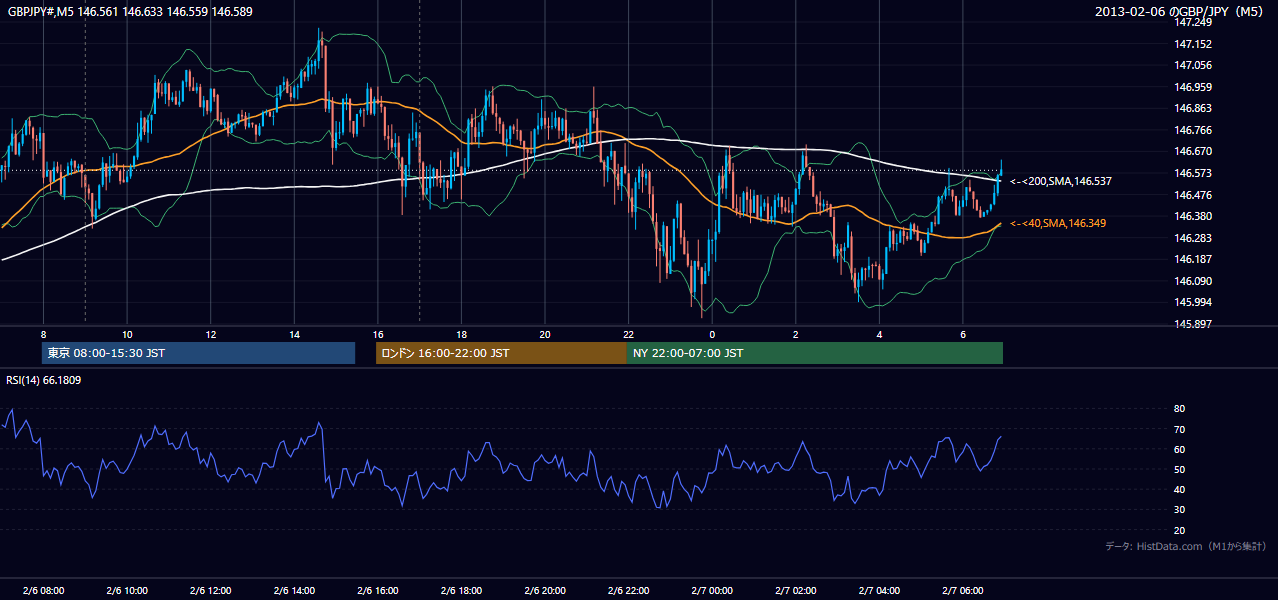The image size is (1278, 600).
Task: Click the RSI 50 level label
Action: 1179,469
